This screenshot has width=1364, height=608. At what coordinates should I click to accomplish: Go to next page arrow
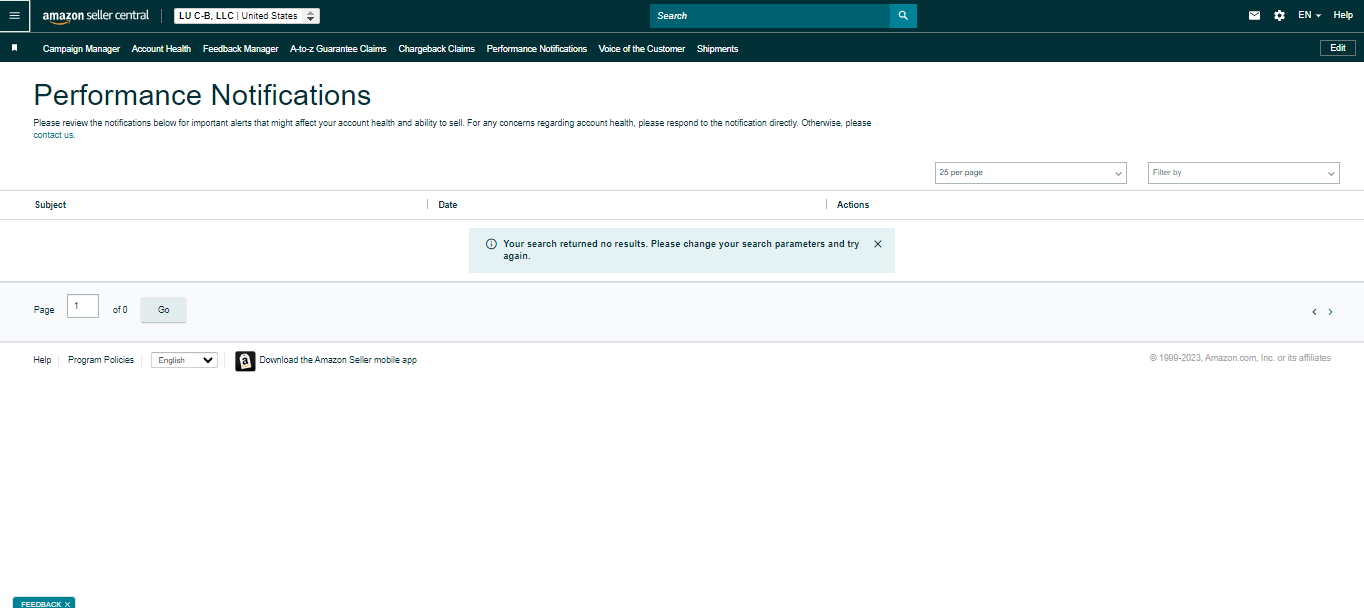pos(1330,312)
